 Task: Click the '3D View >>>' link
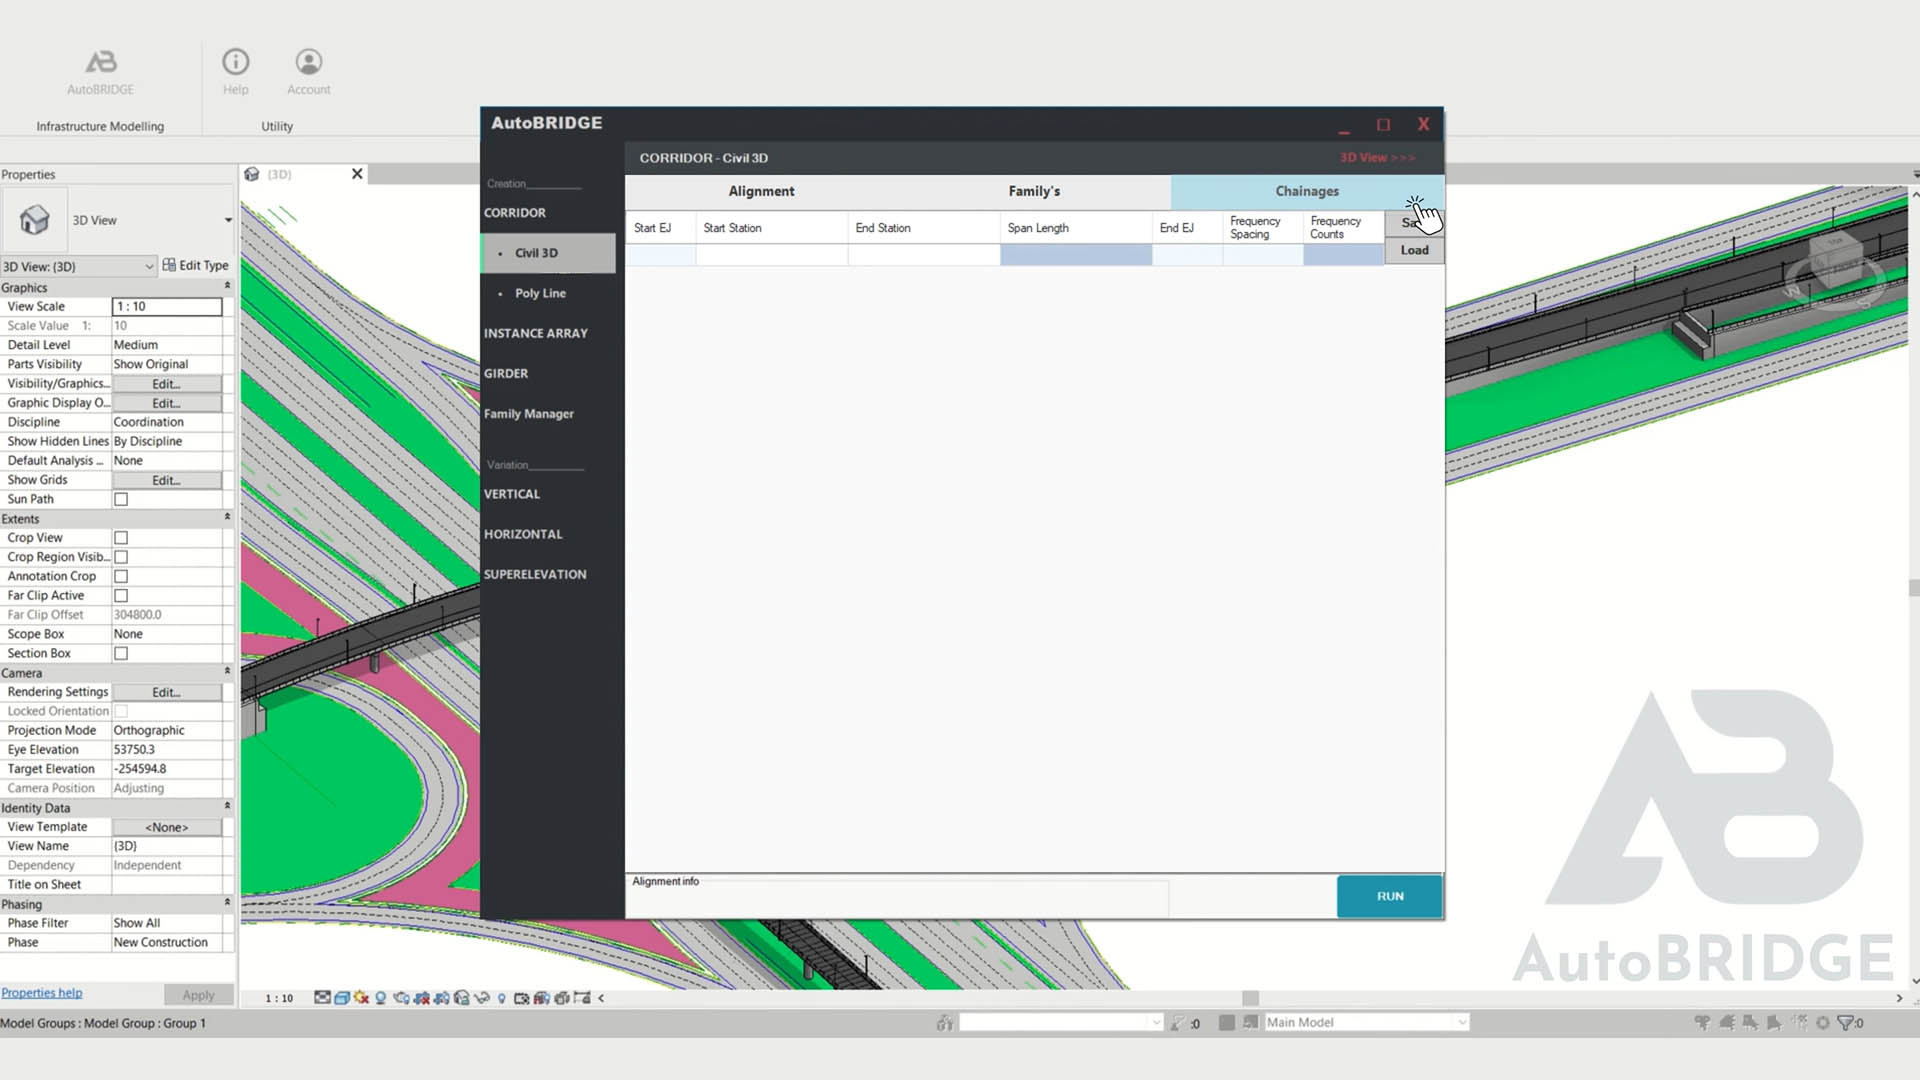tap(1377, 157)
